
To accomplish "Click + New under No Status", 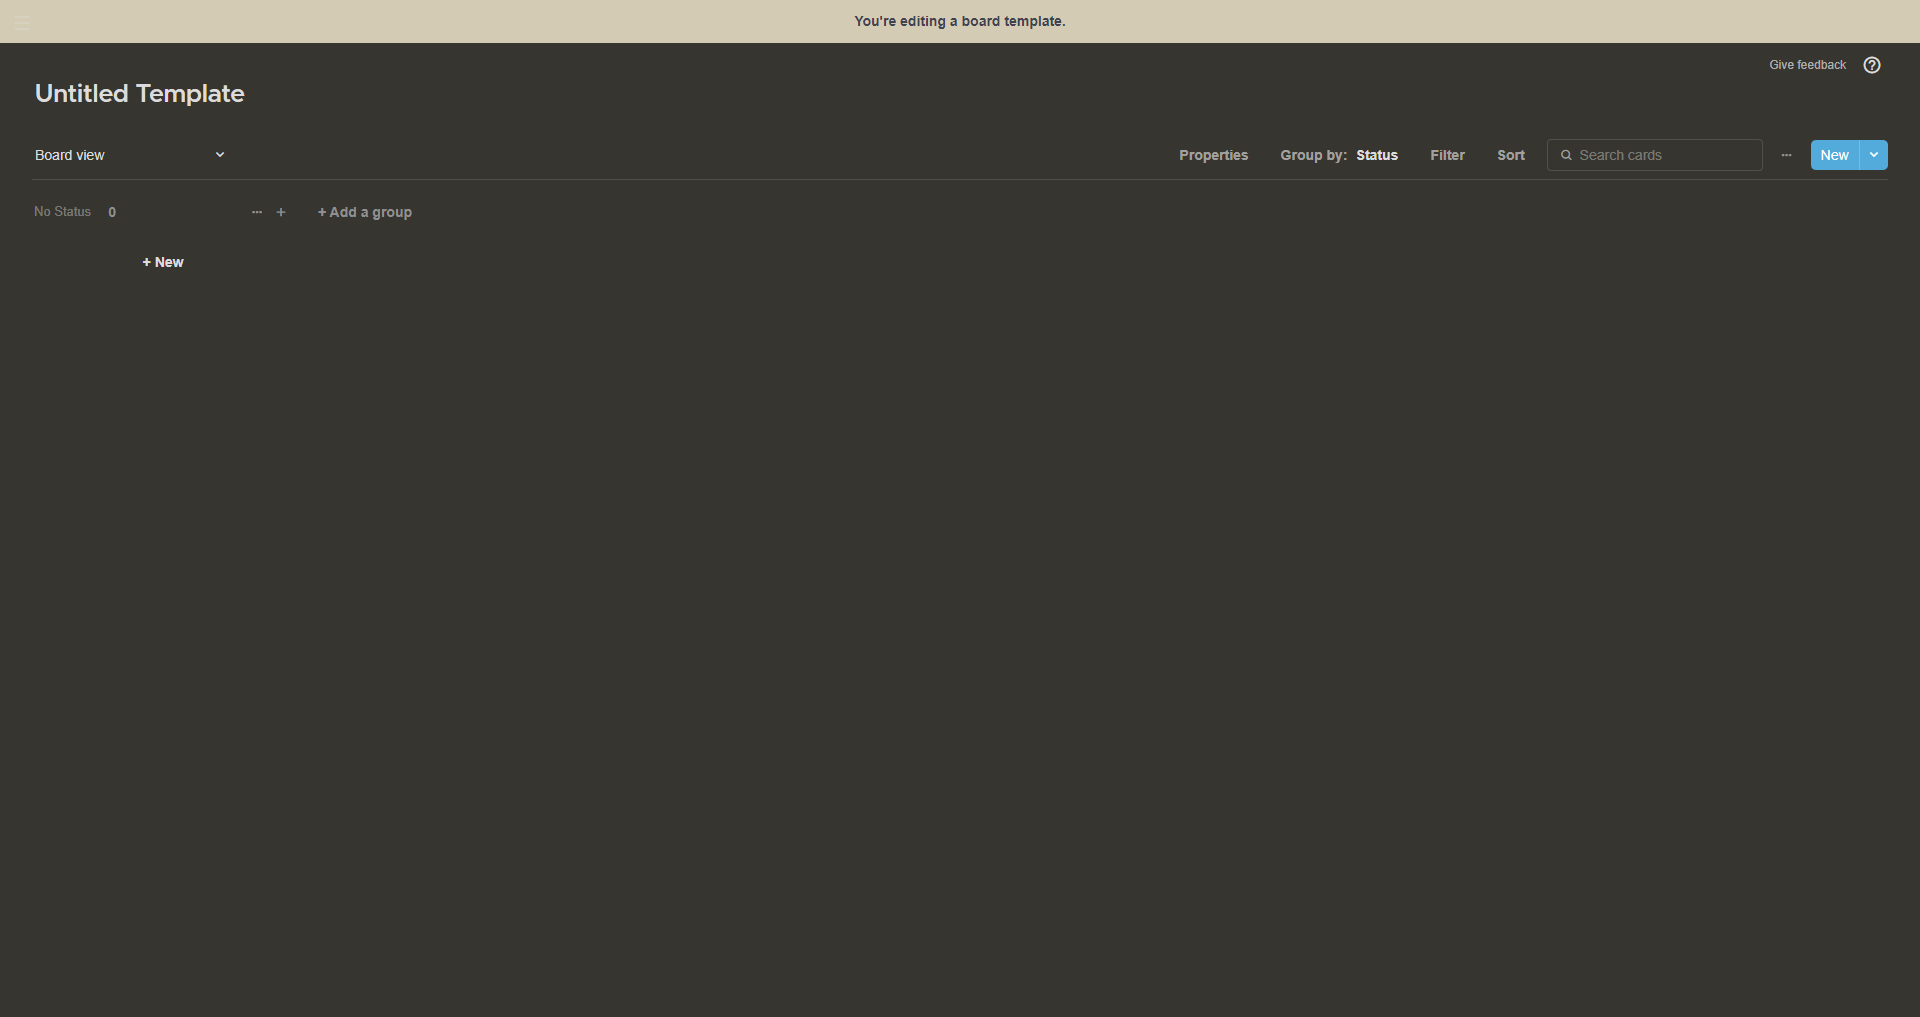I will pos(163,262).
